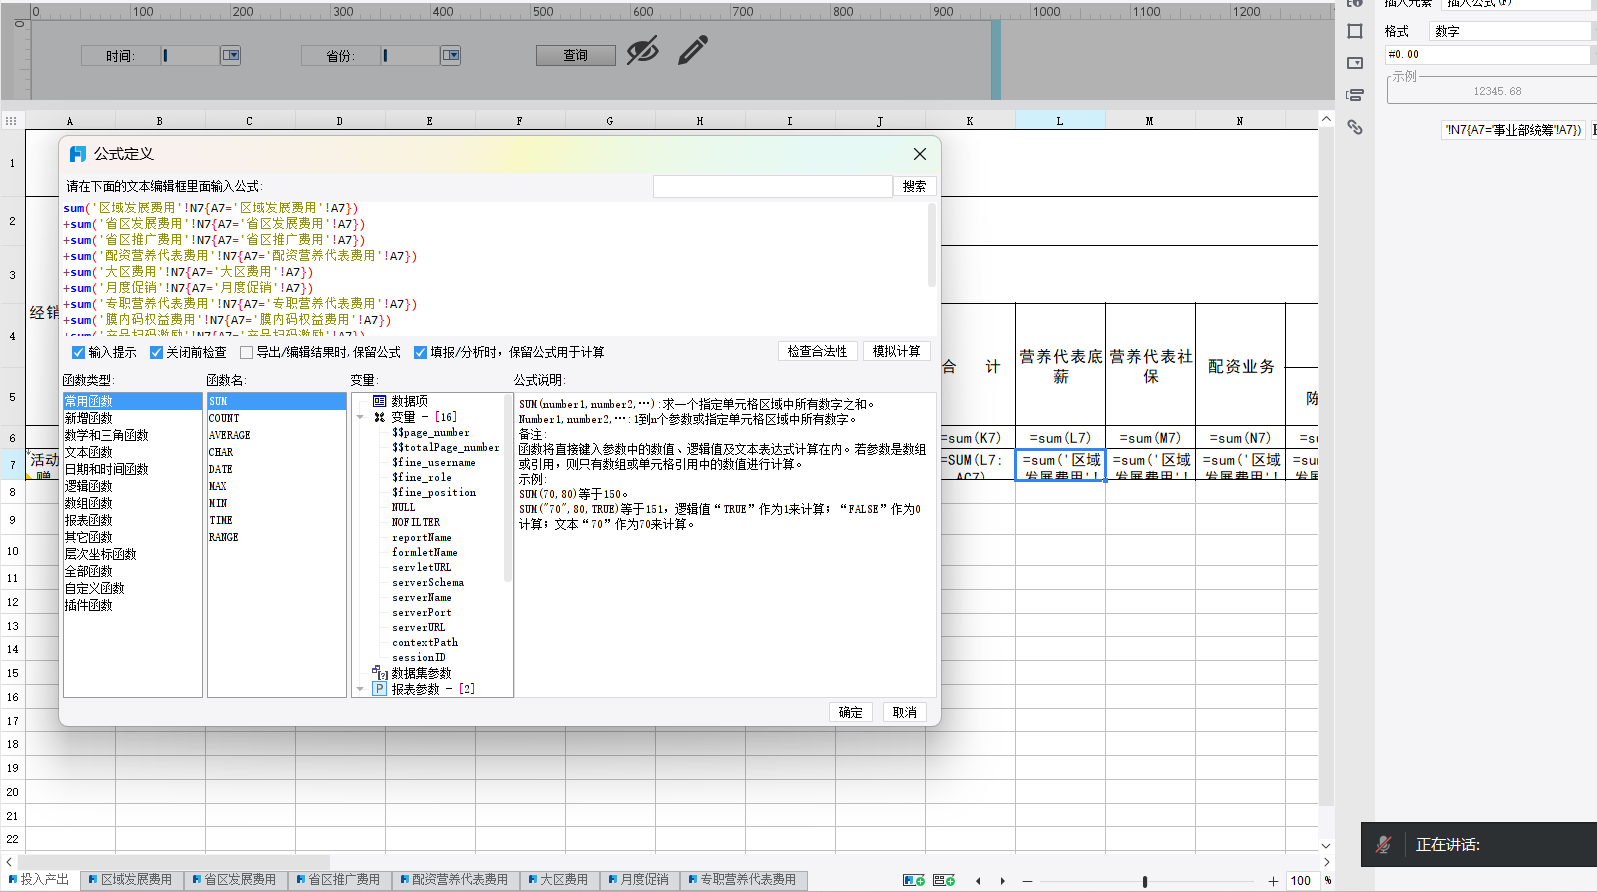Click the 查询 button in parameter pane
The image size is (1597, 892).
(576, 55)
